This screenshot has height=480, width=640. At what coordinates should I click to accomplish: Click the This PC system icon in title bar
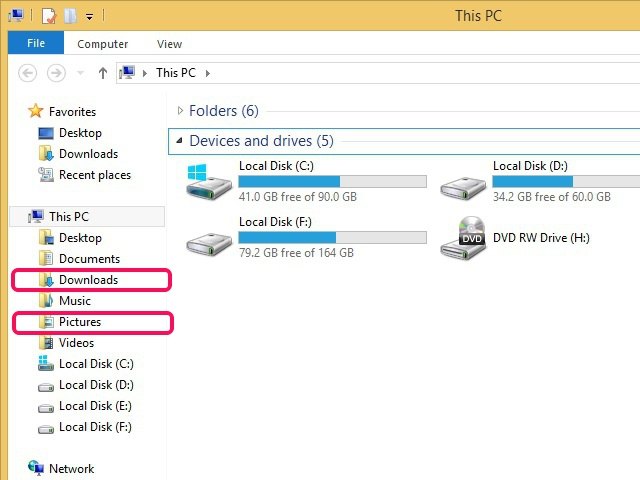tap(16, 16)
